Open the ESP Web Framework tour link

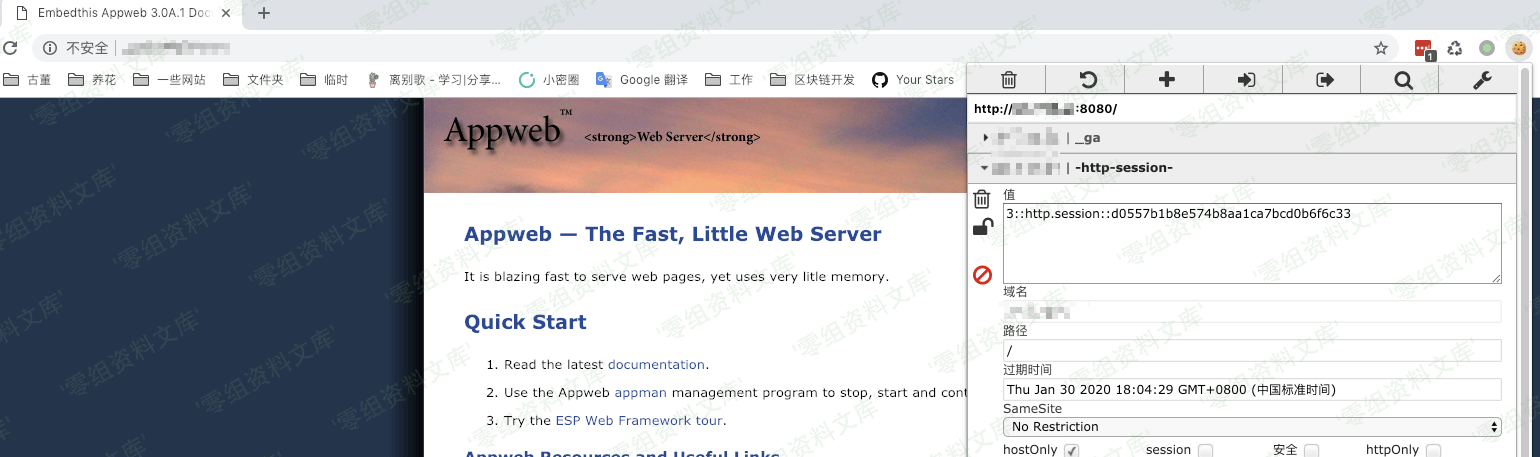coord(638,421)
